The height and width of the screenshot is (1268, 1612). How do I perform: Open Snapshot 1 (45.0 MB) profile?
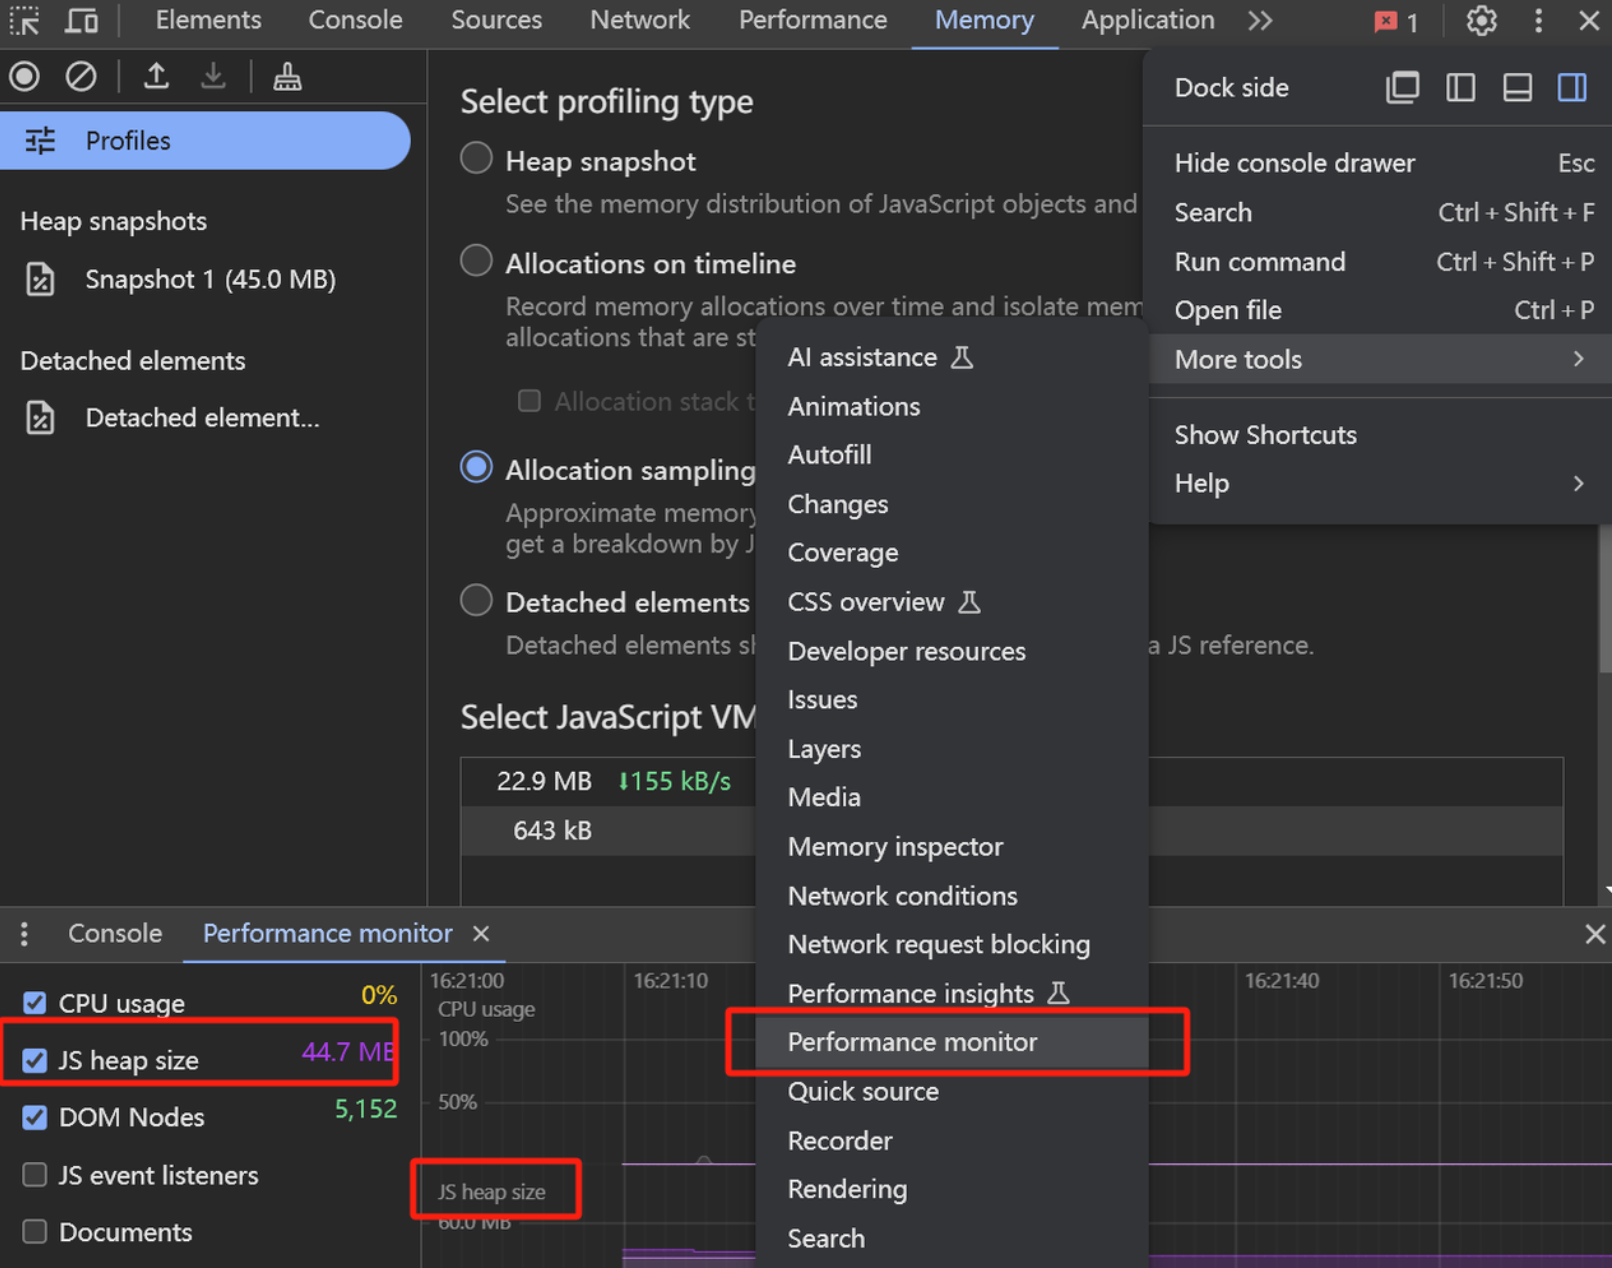click(x=210, y=279)
